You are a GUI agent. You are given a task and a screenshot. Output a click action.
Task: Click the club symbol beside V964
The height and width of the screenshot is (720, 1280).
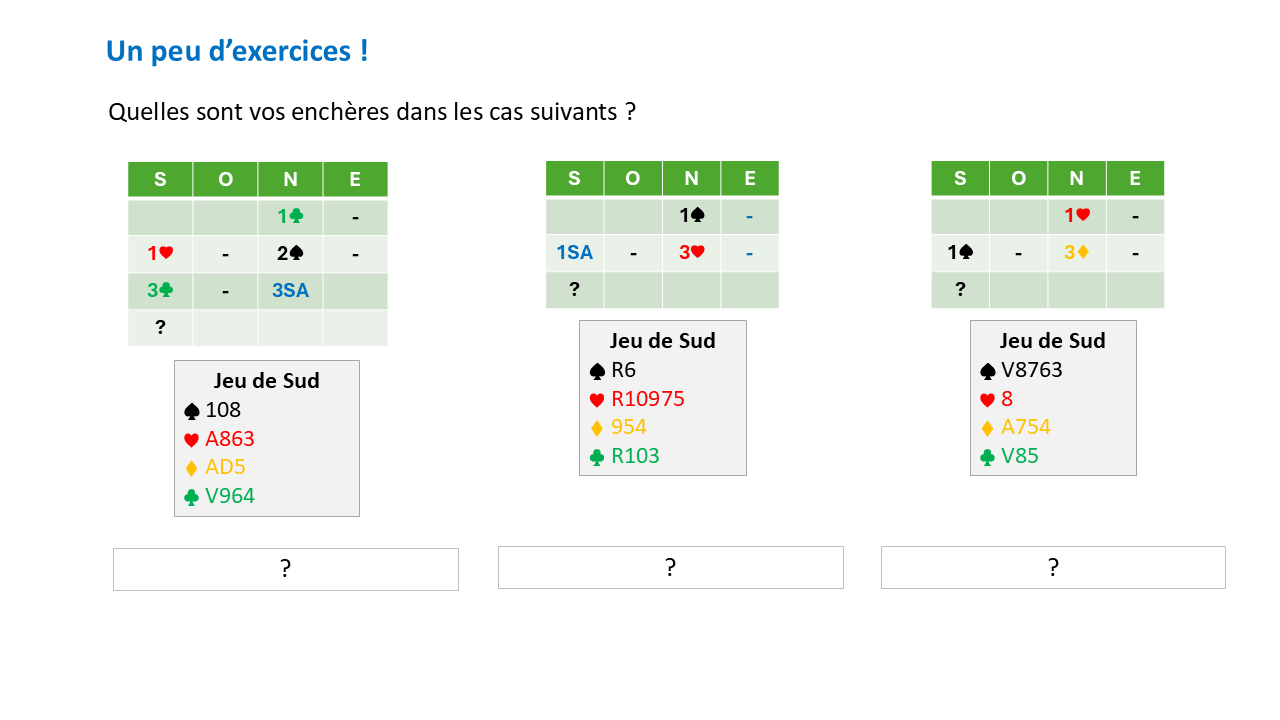pos(193,497)
